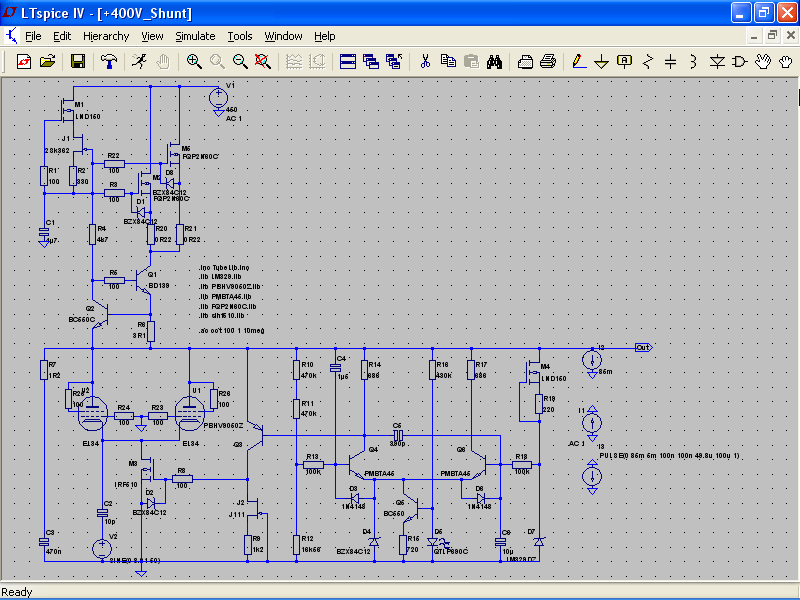Open the Window menu
Screen dimensions: 800x600
pos(283,36)
